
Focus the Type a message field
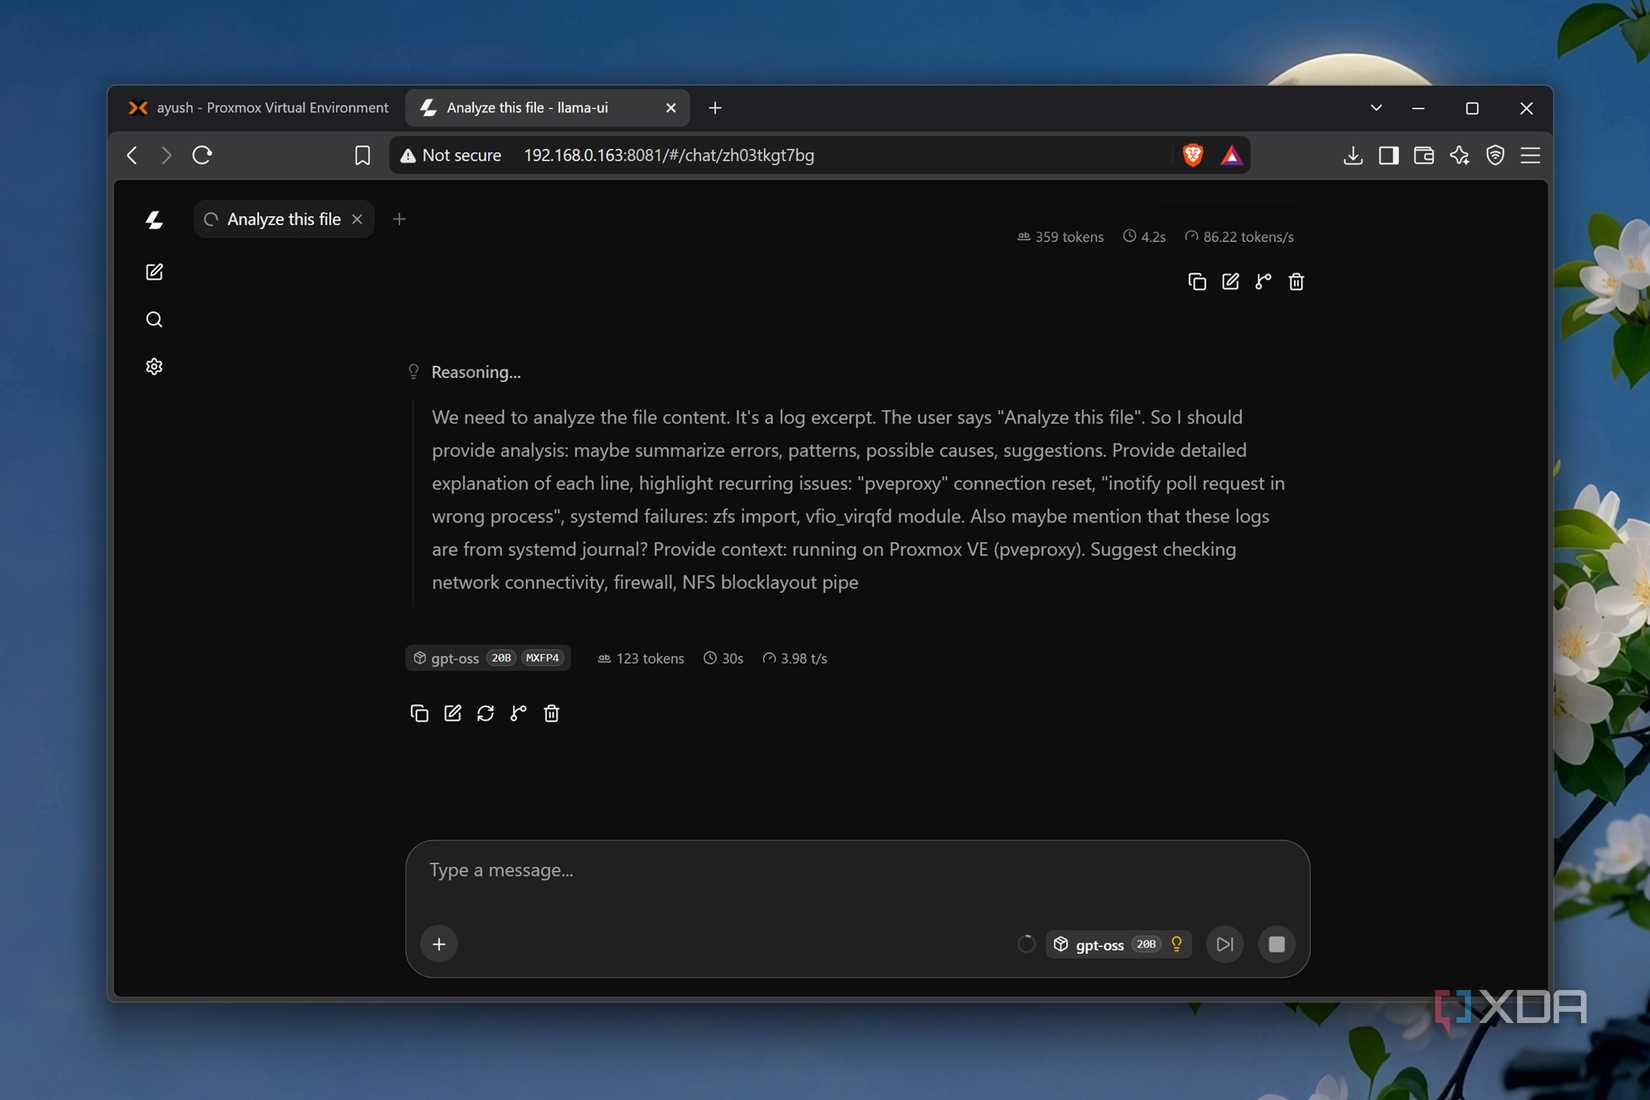coord(857,870)
